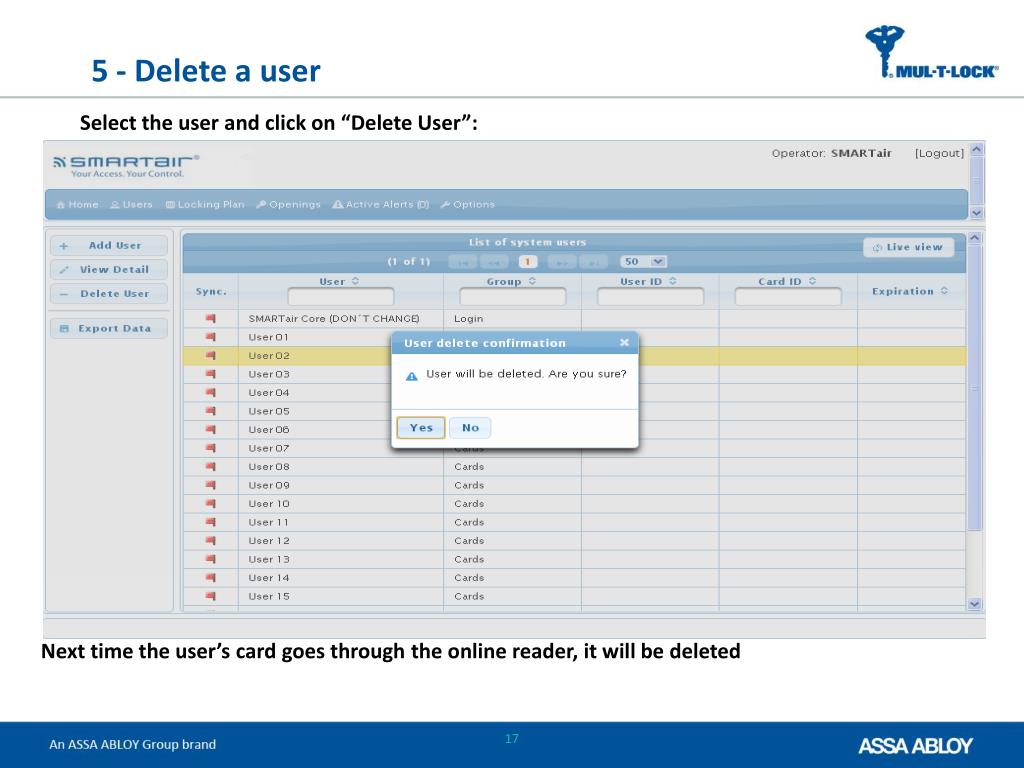Click the user list scrollbar up arrow
Viewport: 1024px width, 768px height.
point(974,238)
